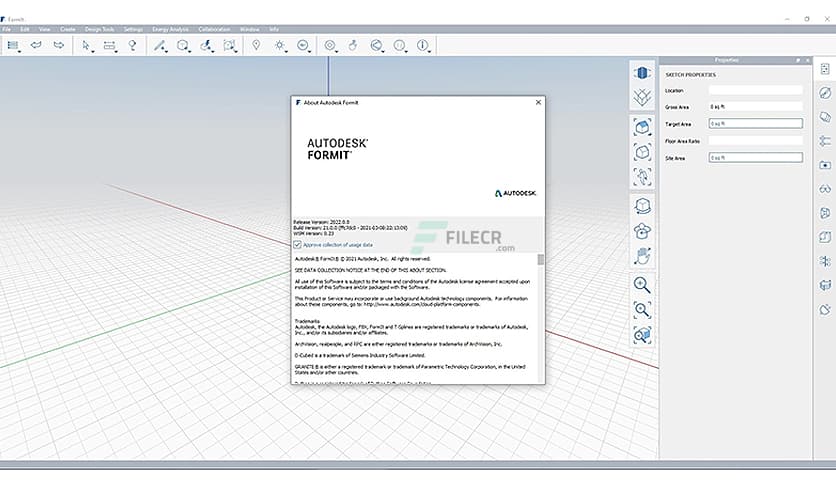This screenshot has width=836, height=484.
Task: Open the Layers palette icon
Action: click(x=825, y=117)
